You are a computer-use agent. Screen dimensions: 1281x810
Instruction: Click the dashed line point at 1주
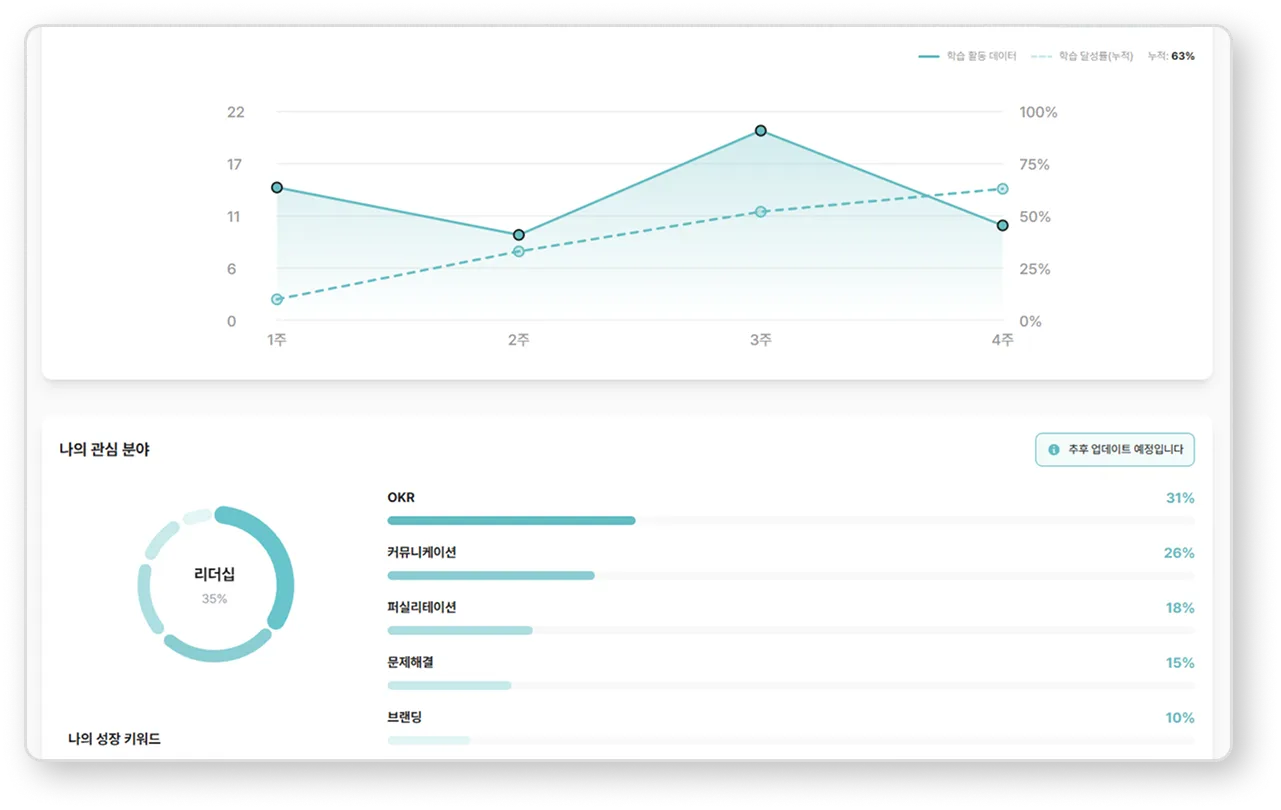(x=277, y=299)
